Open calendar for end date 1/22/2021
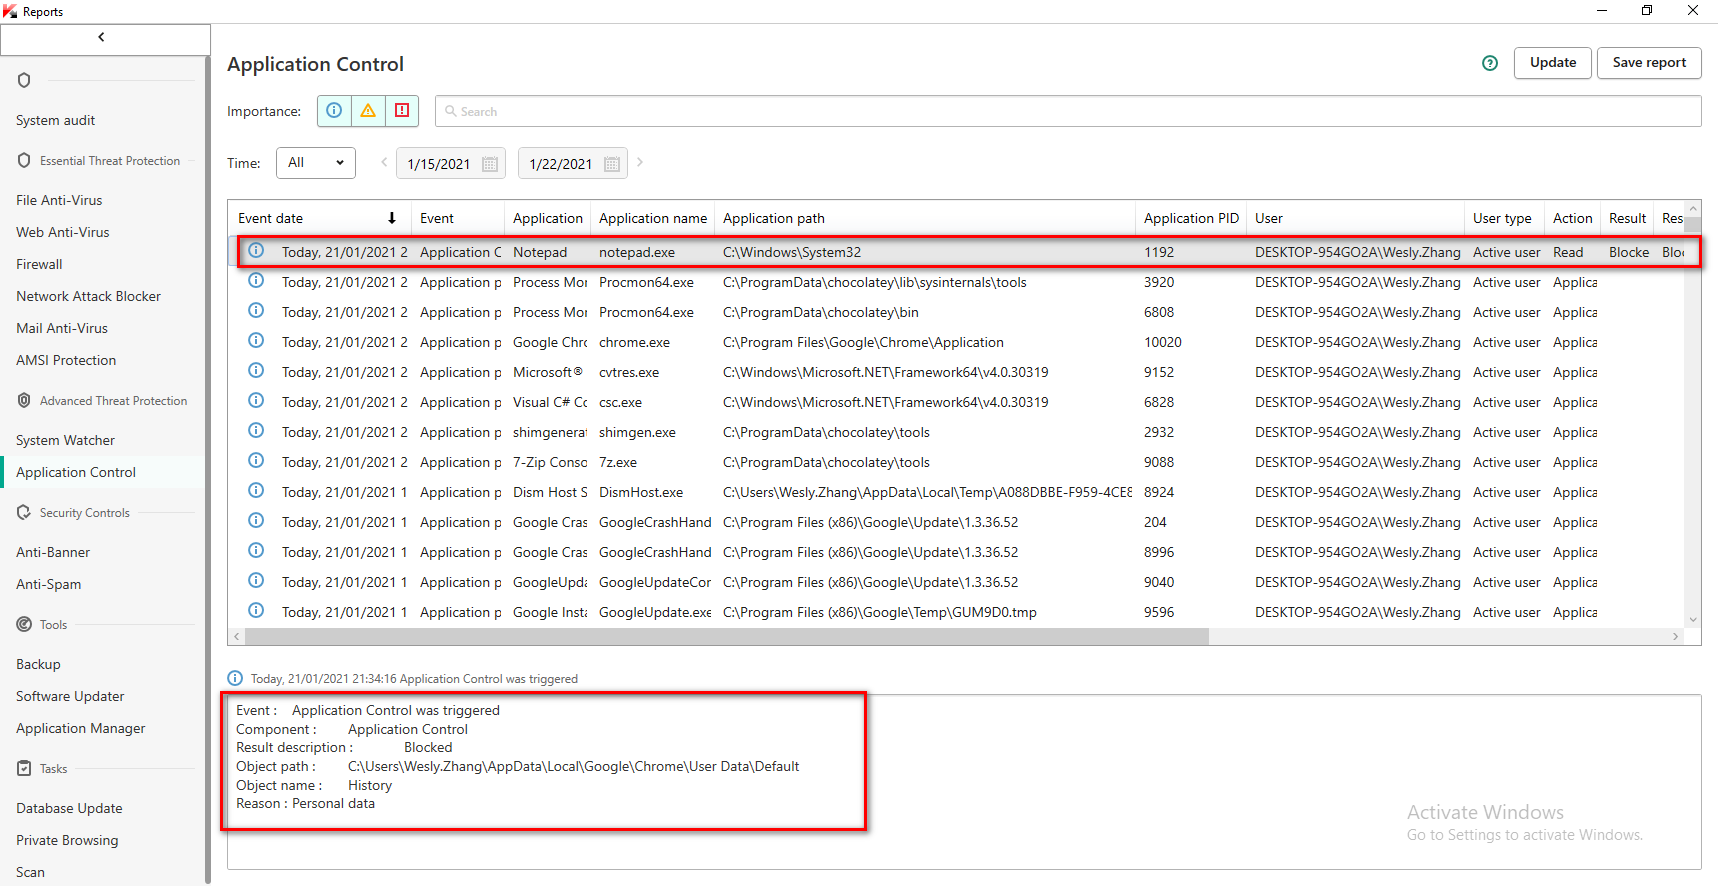The width and height of the screenshot is (1718, 886). (612, 164)
